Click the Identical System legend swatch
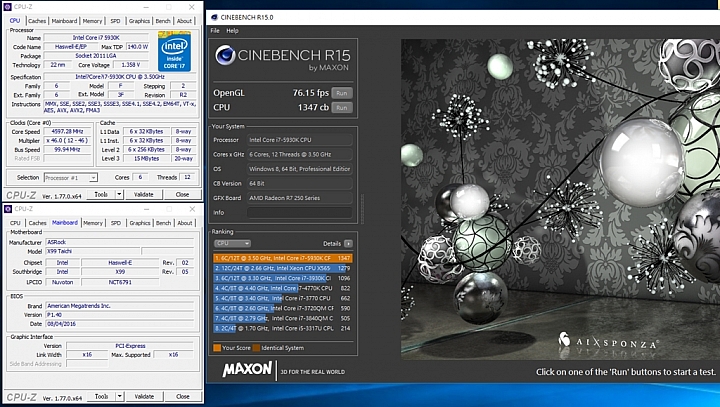The height and width of the screenshot is (407, 720). [256, 348]
